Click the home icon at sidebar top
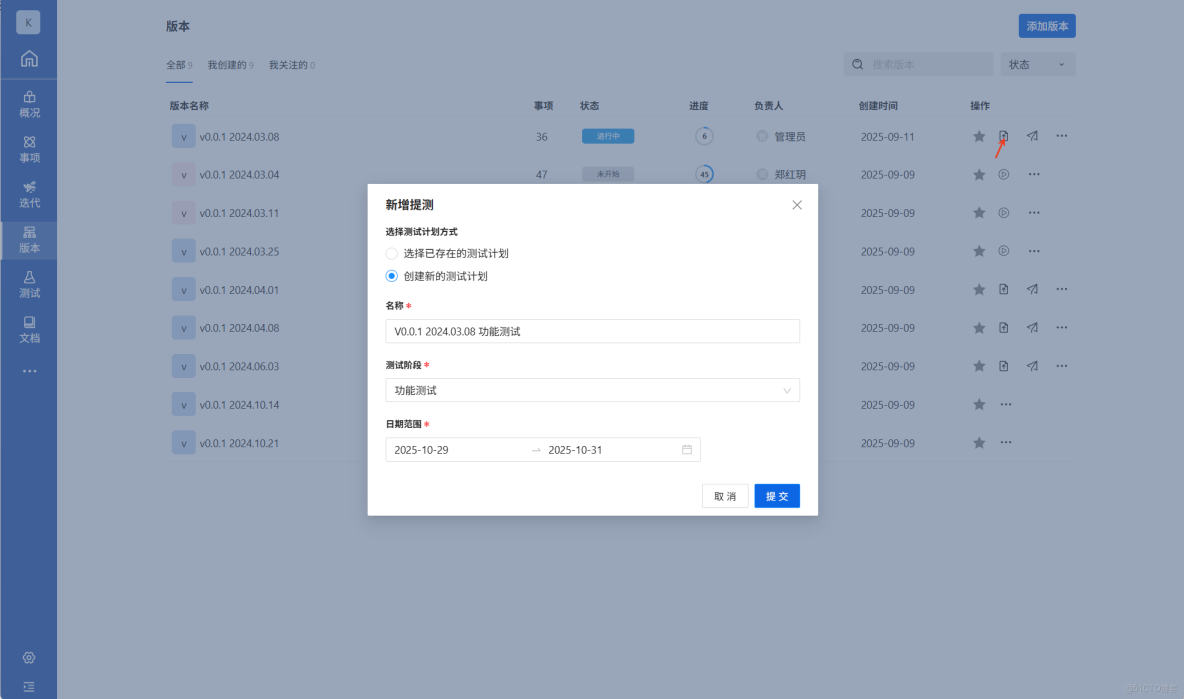This screenshot has width=1184, height=699. click(x=29, y=59)
